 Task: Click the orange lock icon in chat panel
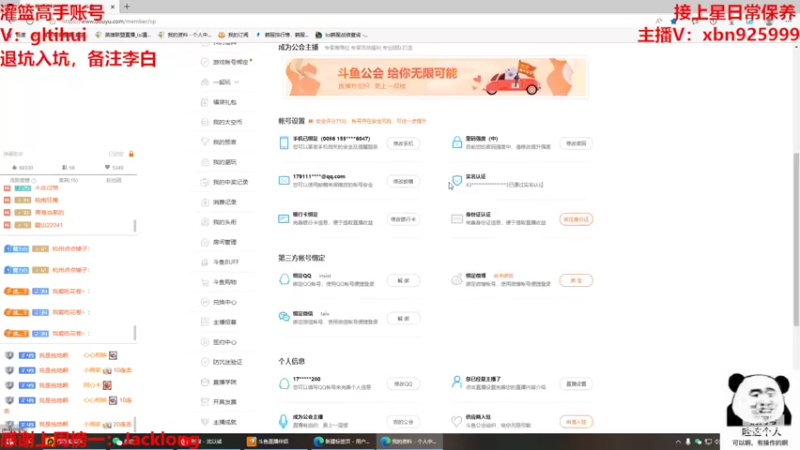131,154
